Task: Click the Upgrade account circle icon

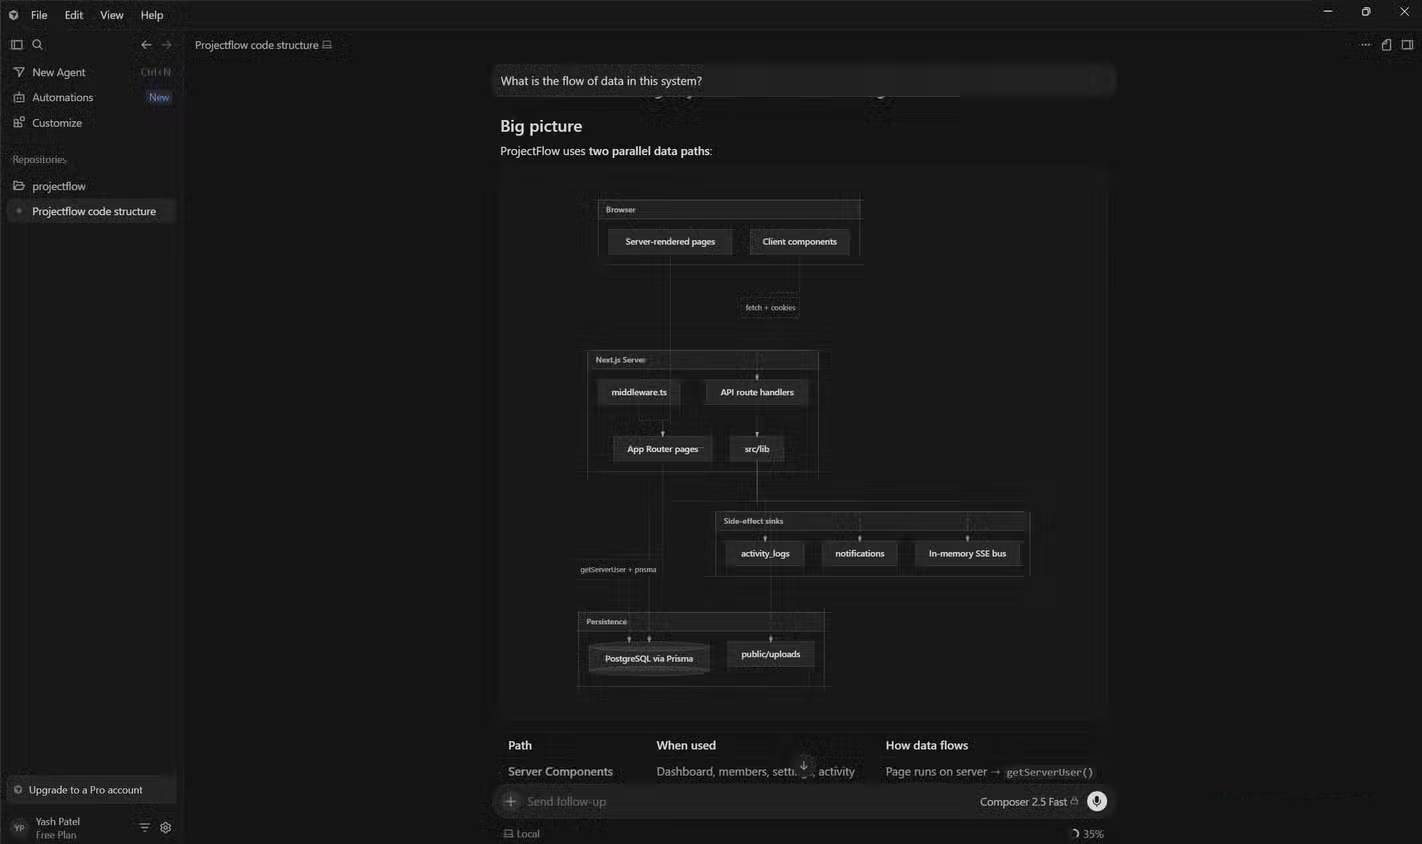Action: [18, 790]
